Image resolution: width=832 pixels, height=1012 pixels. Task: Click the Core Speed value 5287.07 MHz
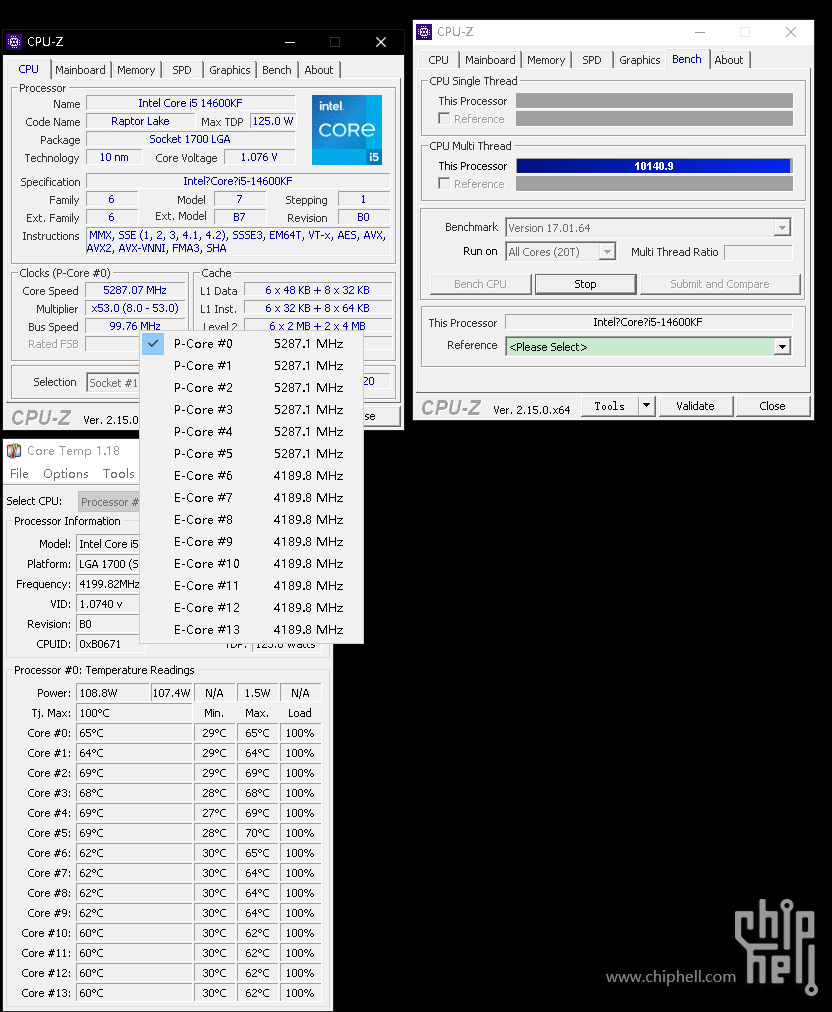tap(135, 290)
